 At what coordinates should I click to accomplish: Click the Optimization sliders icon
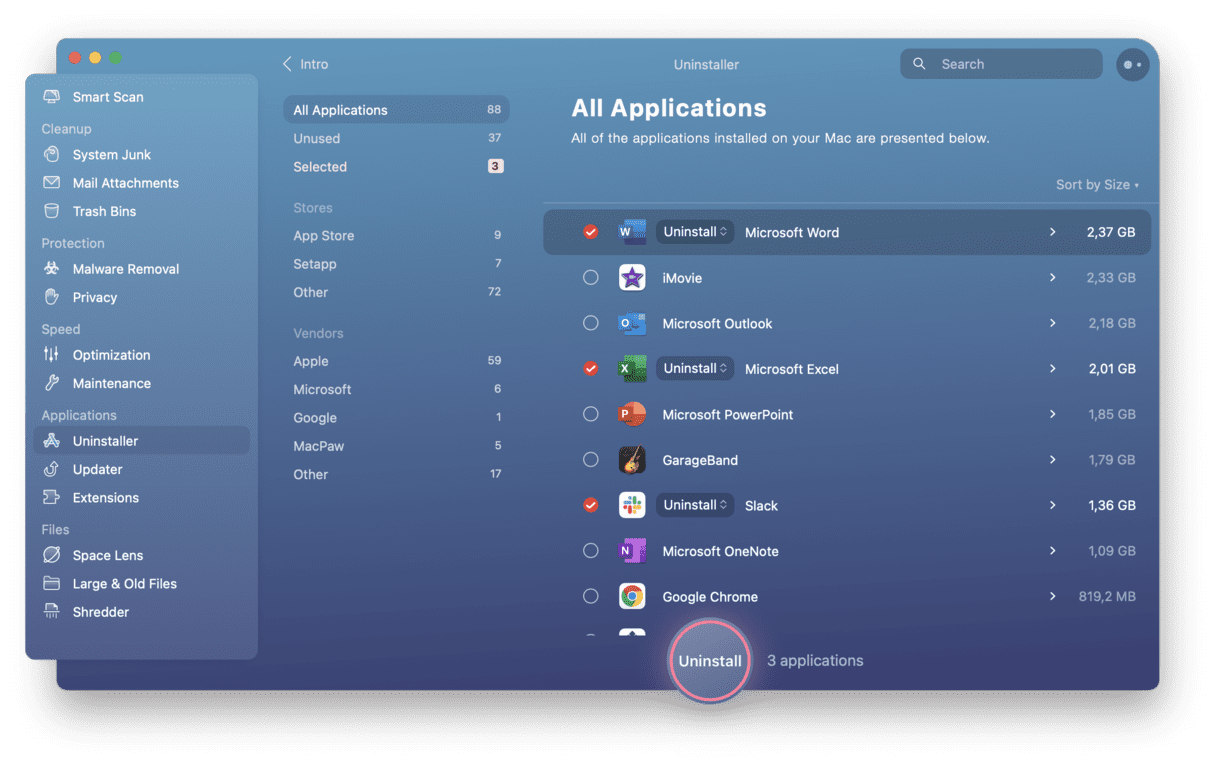[51, 355]
